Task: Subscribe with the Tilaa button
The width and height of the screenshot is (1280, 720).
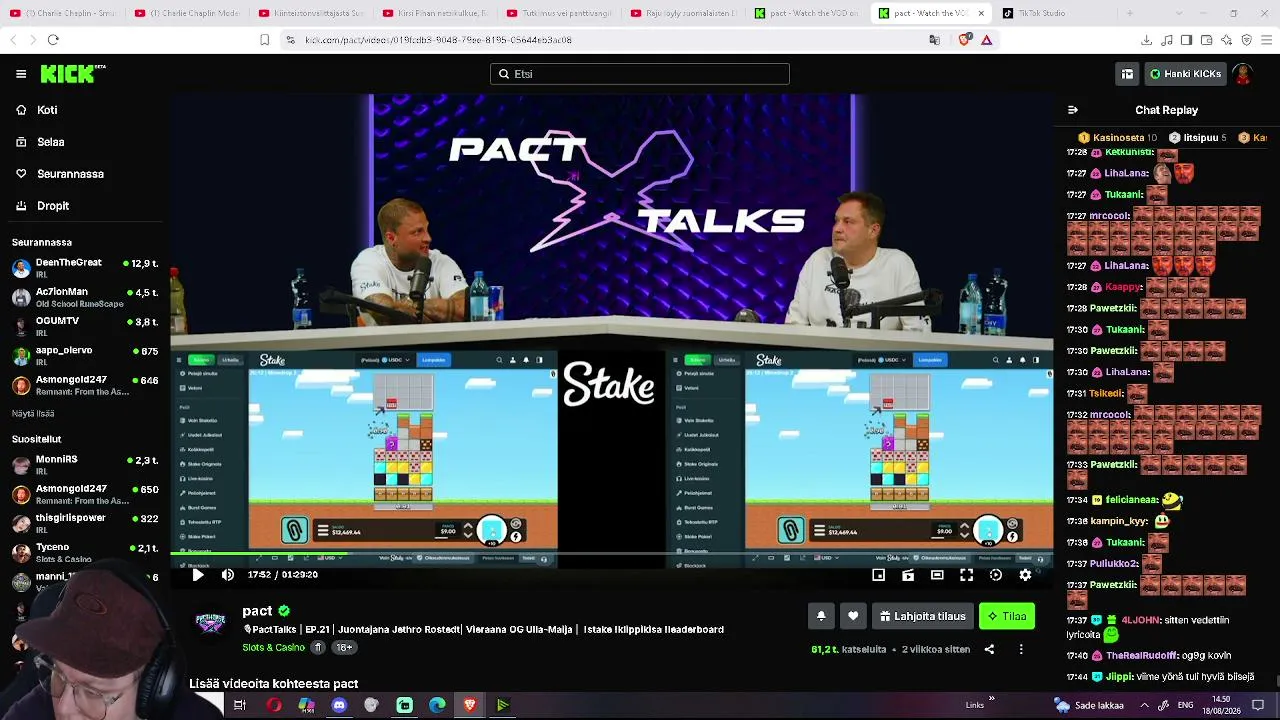Action: pos(1007,616)
